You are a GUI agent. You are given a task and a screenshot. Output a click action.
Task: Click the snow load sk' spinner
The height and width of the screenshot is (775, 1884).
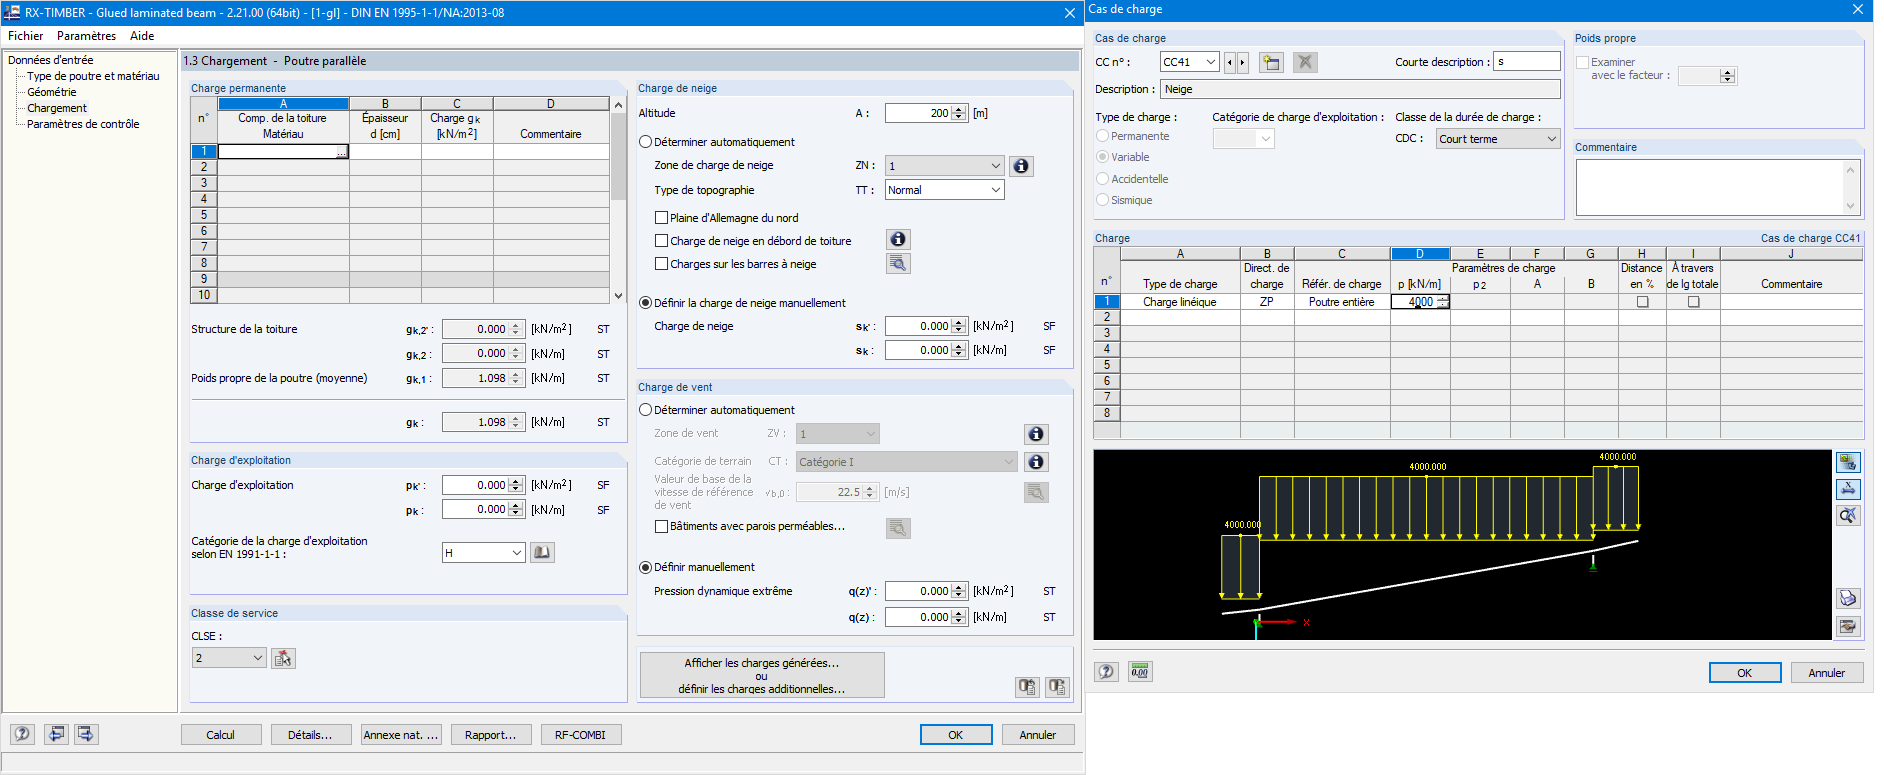(x=960, y=326)
